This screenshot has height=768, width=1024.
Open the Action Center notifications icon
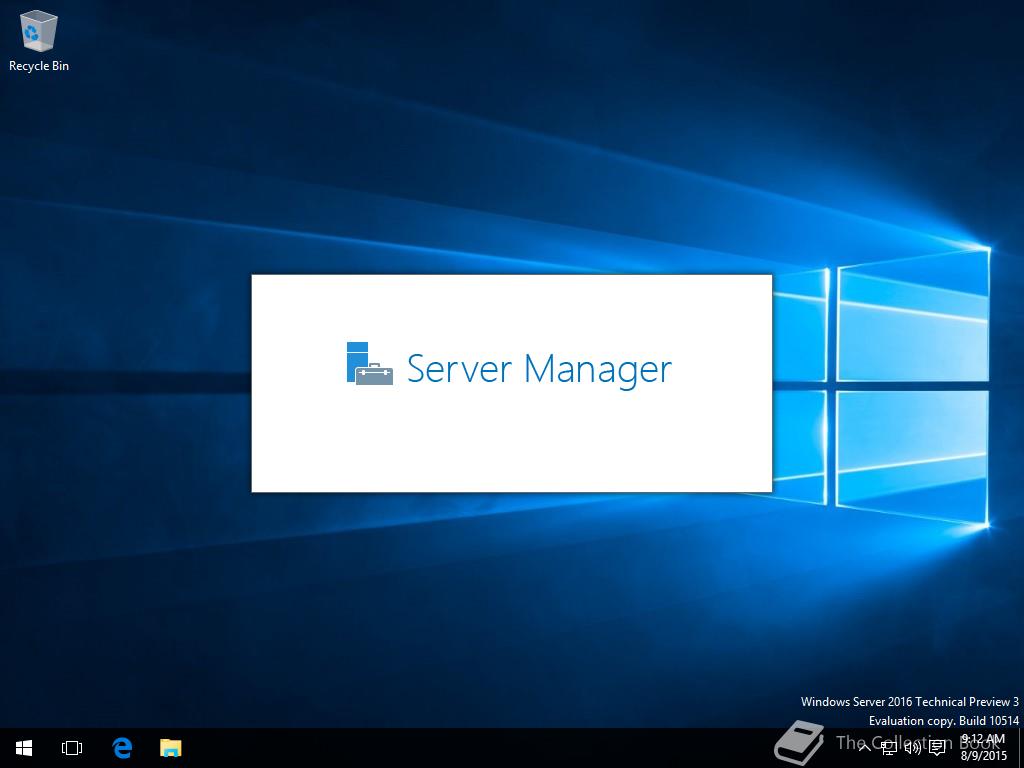[938, 747]
